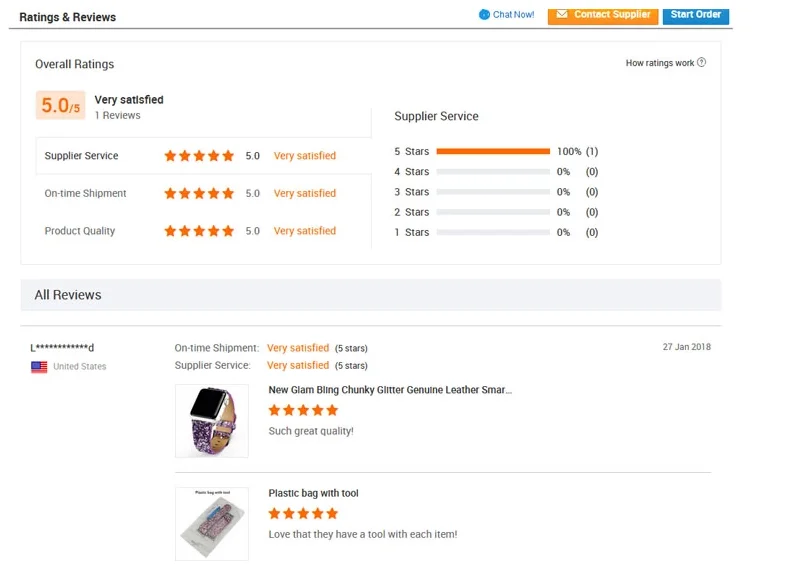798x579 pixels.
Task: Click the Chat Now bubble icon
Action: [x=484, y=15]
